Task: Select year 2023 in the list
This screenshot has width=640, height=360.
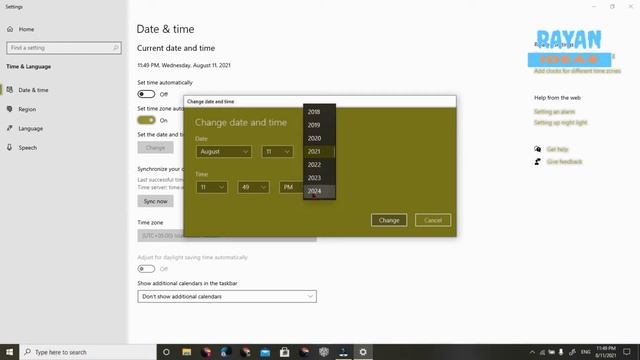Action: tap(319, 178)
